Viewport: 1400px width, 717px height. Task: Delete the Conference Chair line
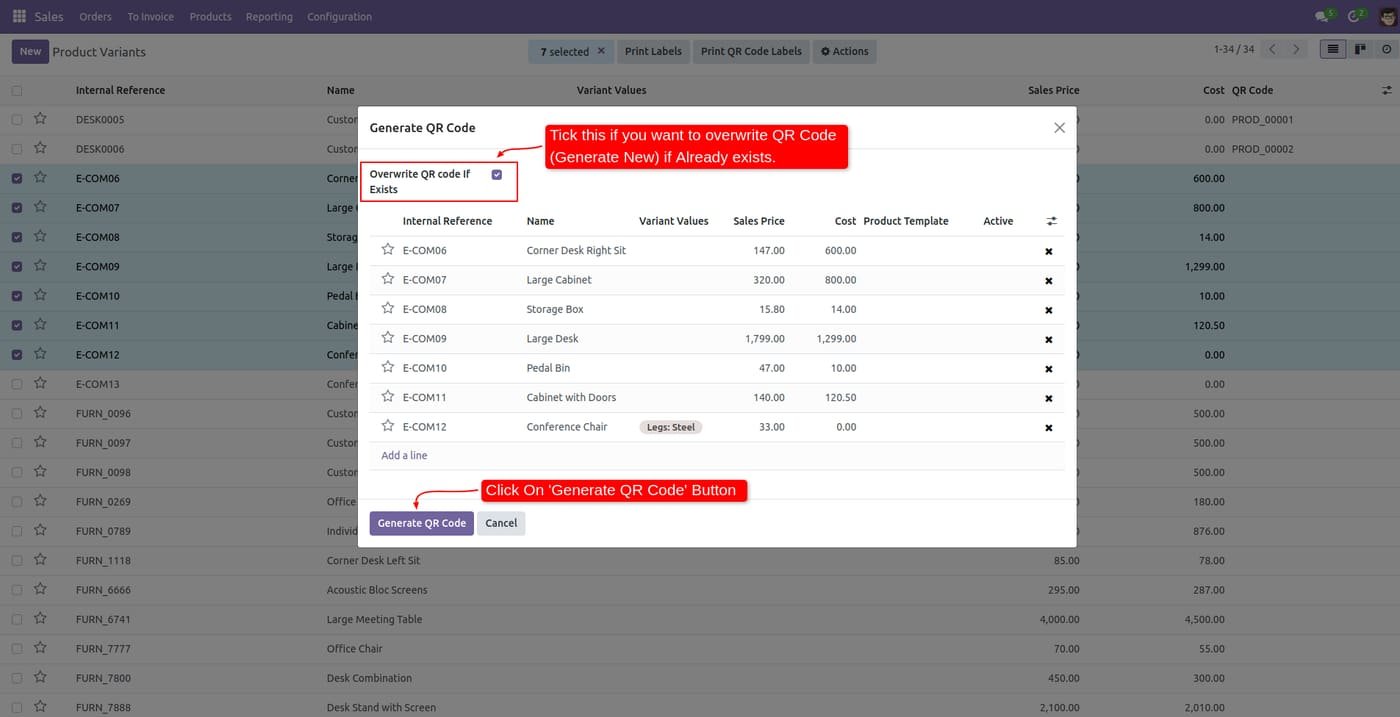pos(1049,428)
